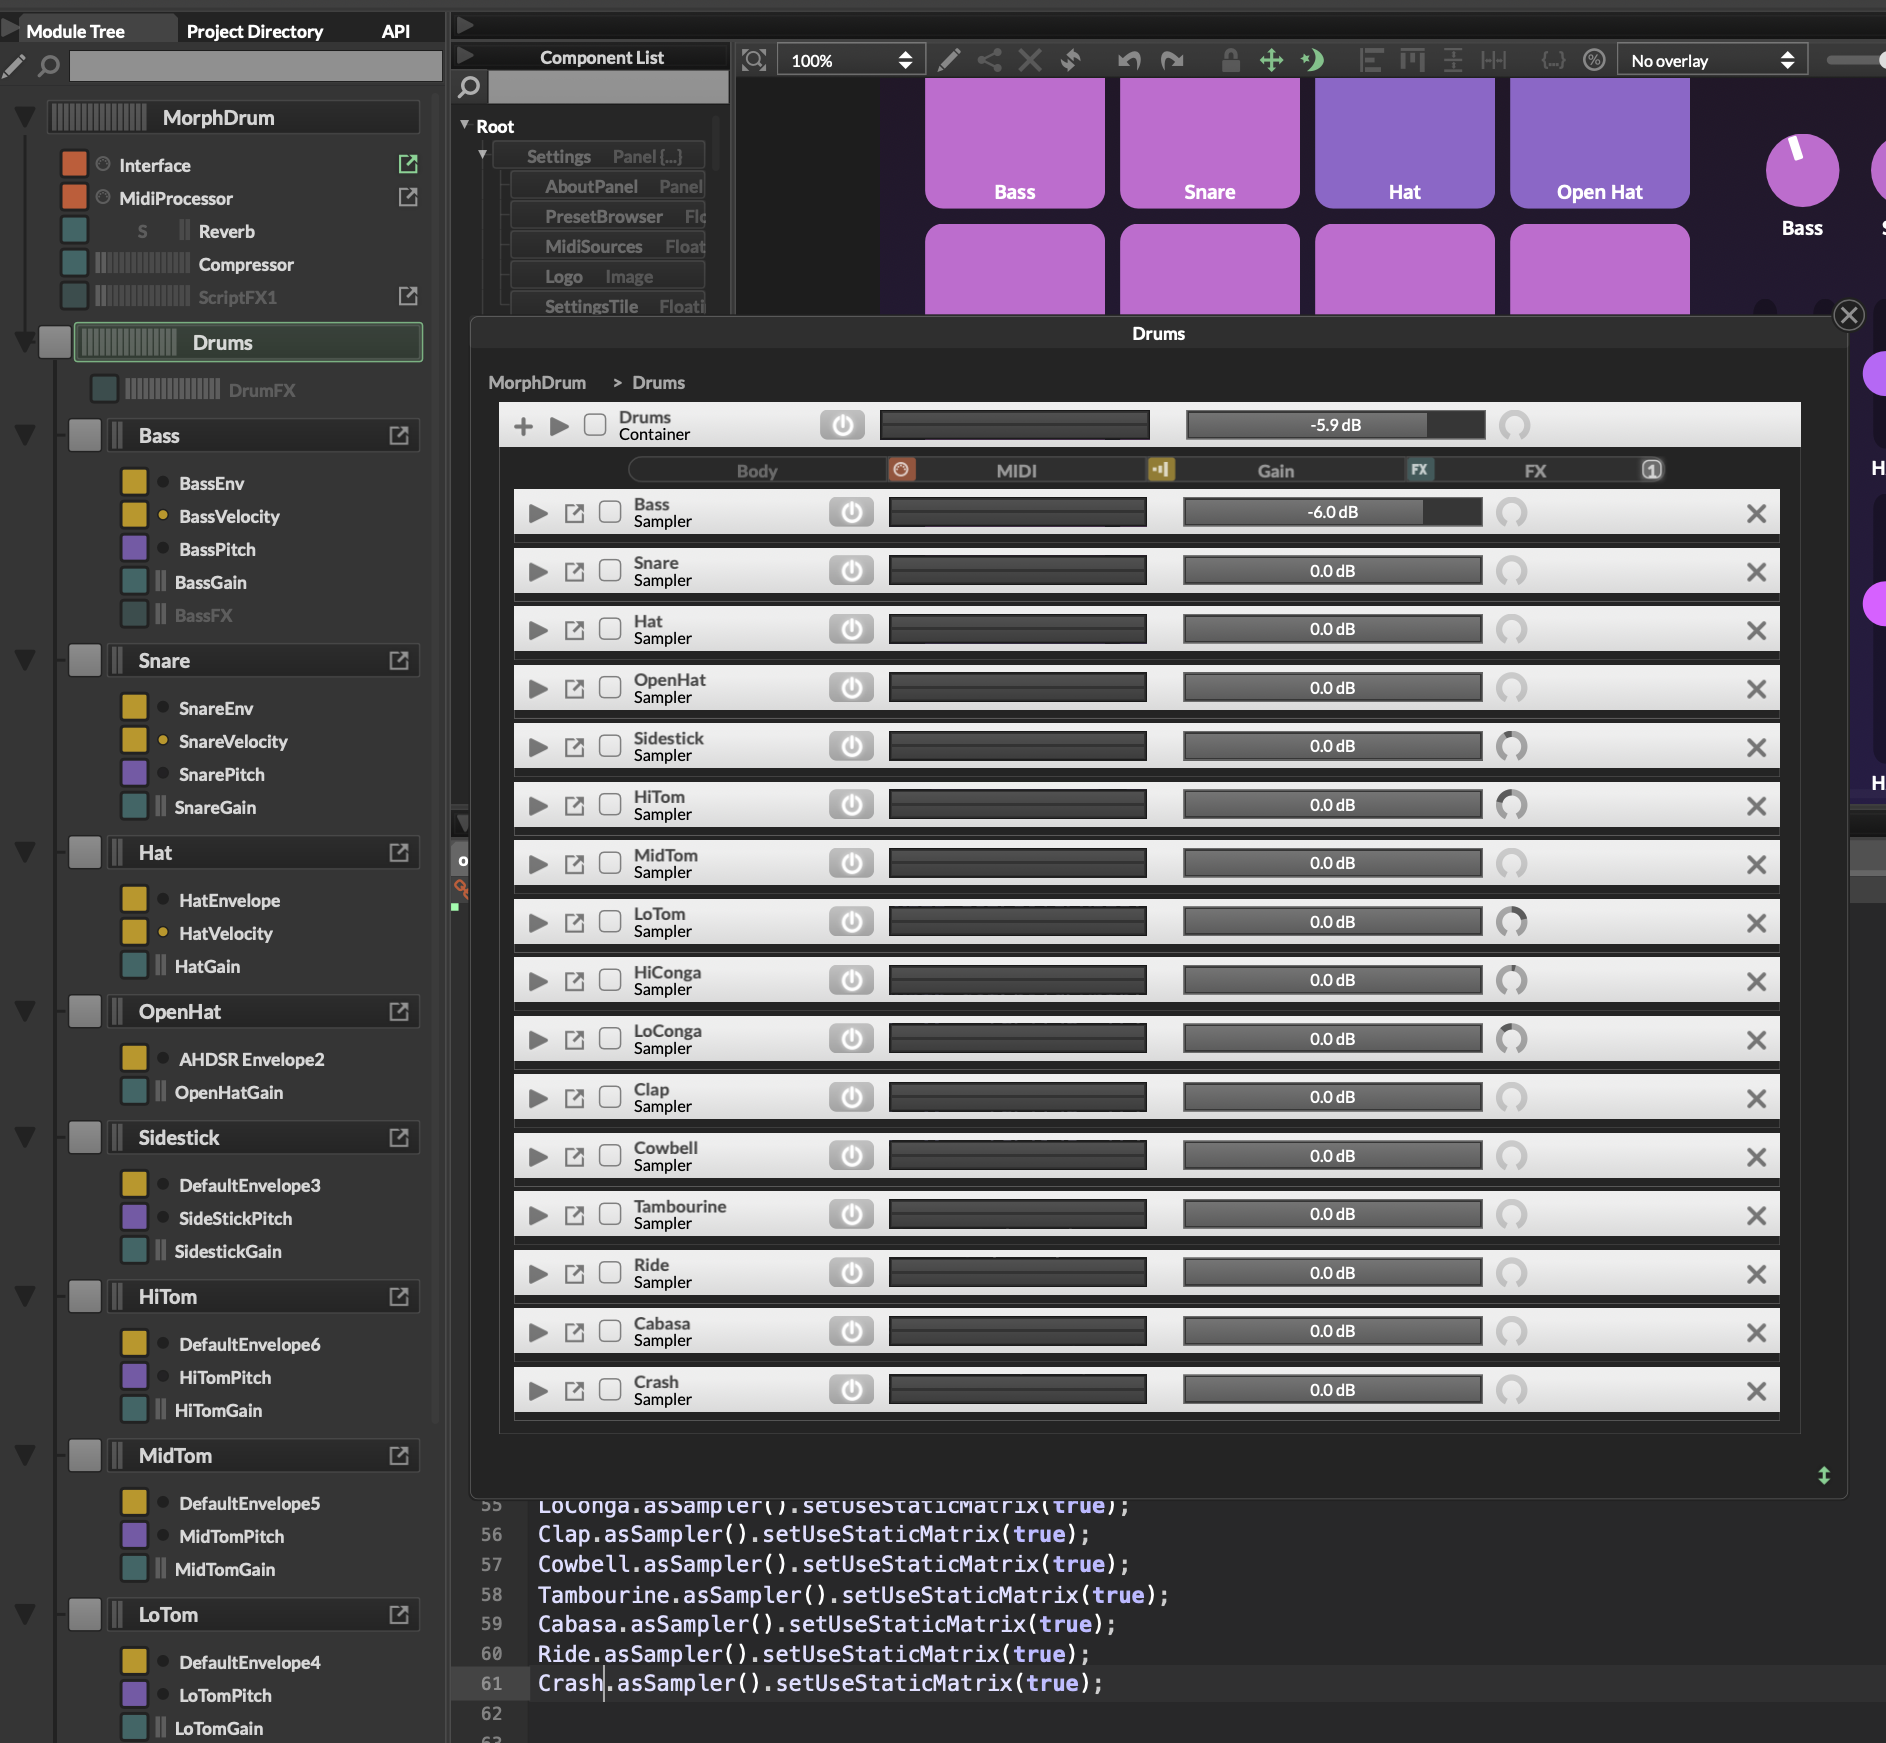Click the lock icon in the top toolbar
1886x1743 pixels.
1229,60
